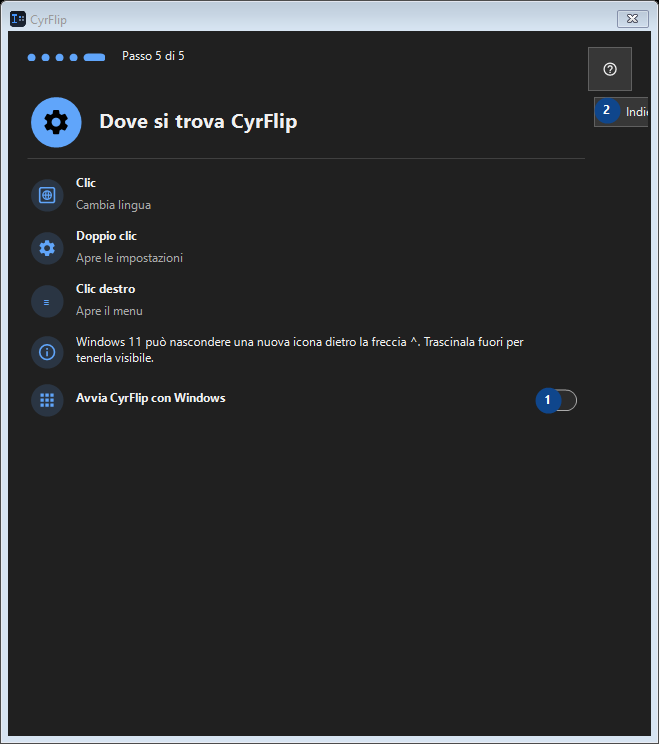Screen dimensions: 659x744
Task: Select the elongated fifth step indicator
Action: point(94,57)
